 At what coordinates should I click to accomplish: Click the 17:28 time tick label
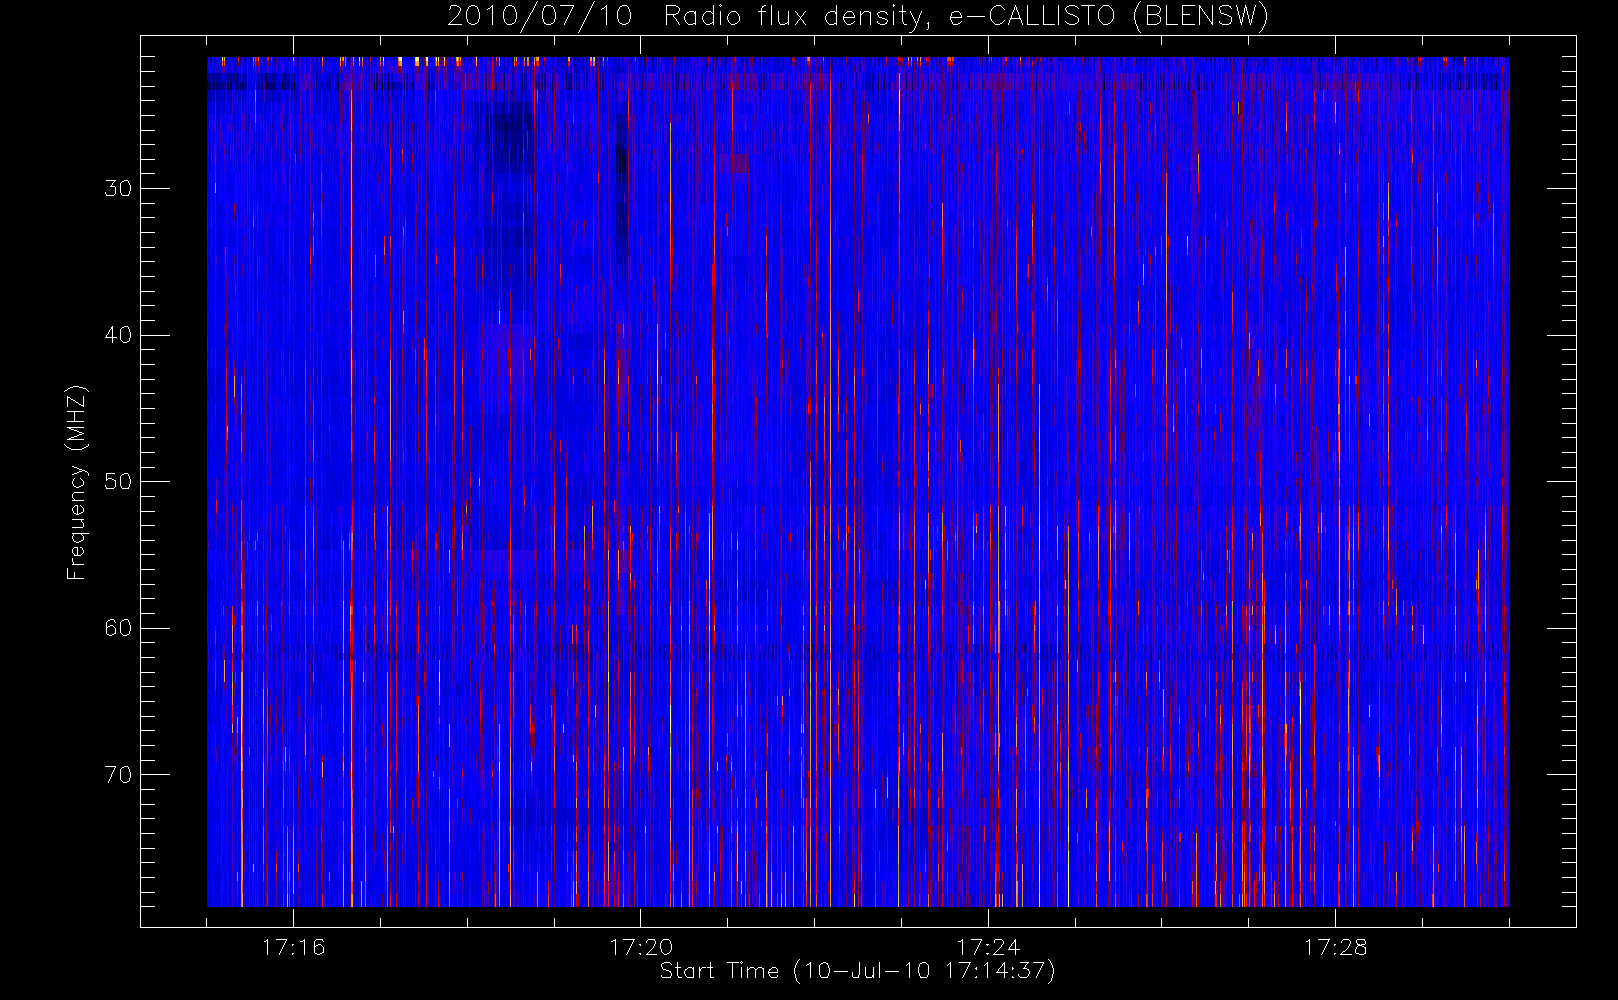click(x=1335, y=947)
